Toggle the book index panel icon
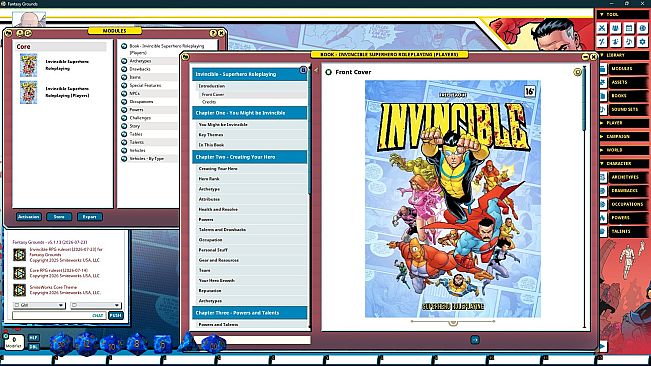This screenshot has width=651, height=366. coord(303,70)
